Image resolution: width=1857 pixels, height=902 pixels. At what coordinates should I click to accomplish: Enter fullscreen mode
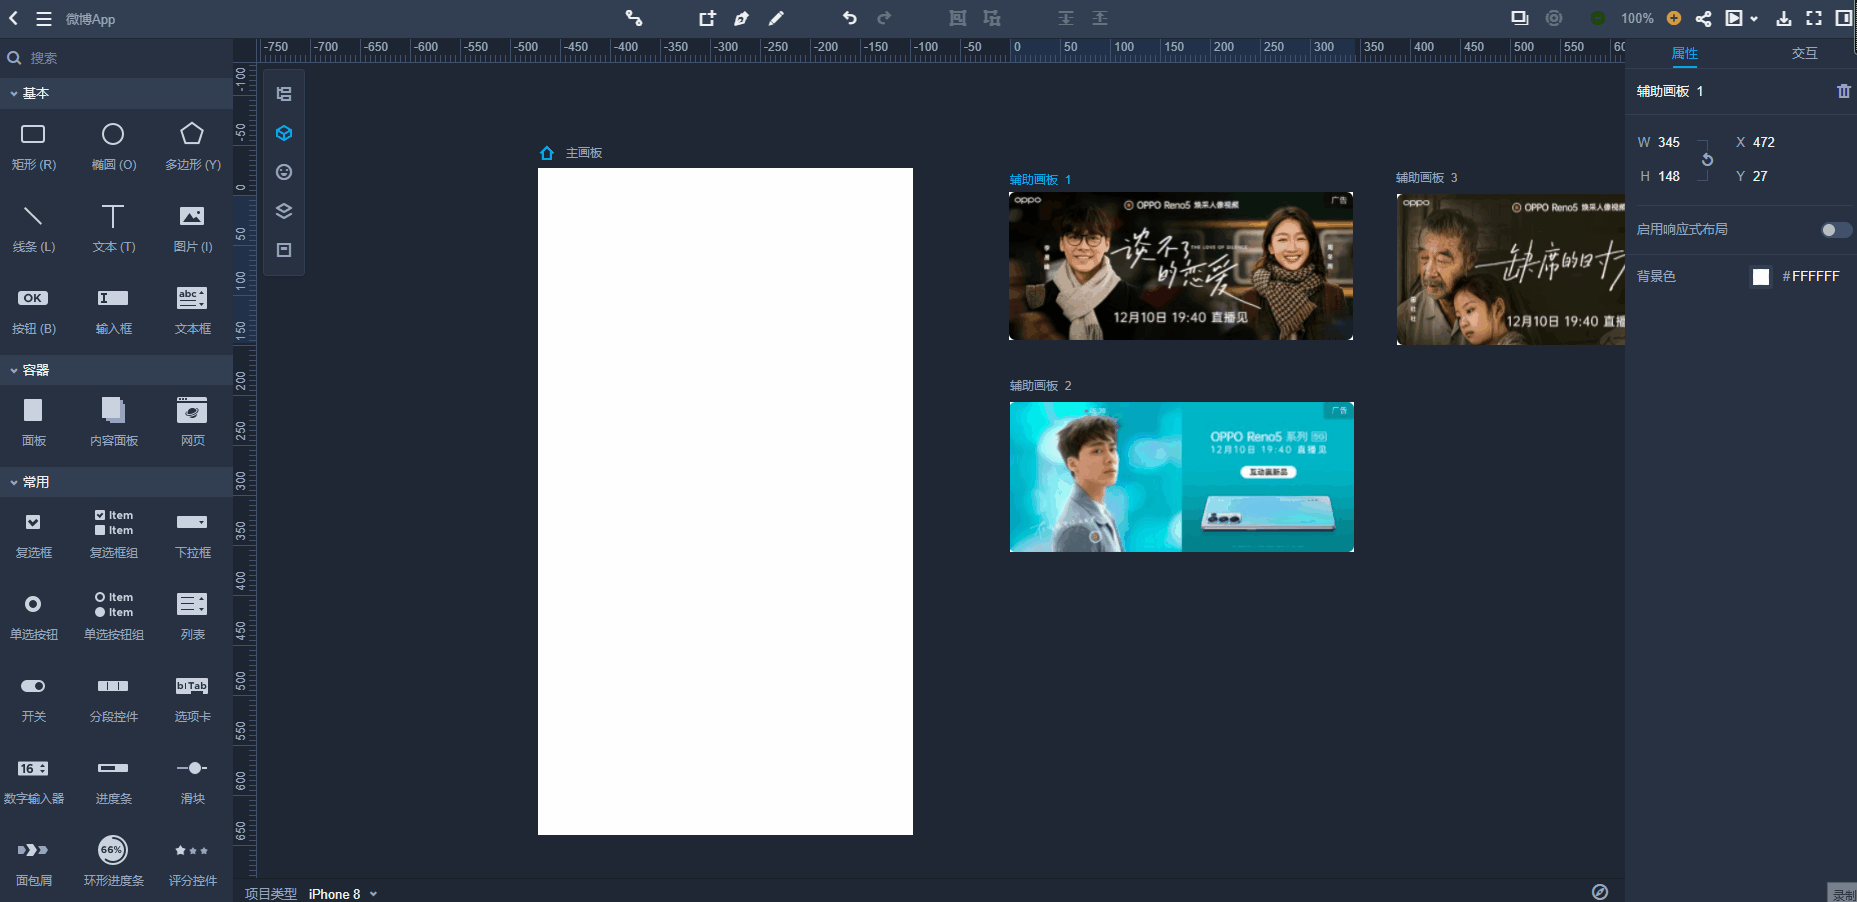(1814, 18)
